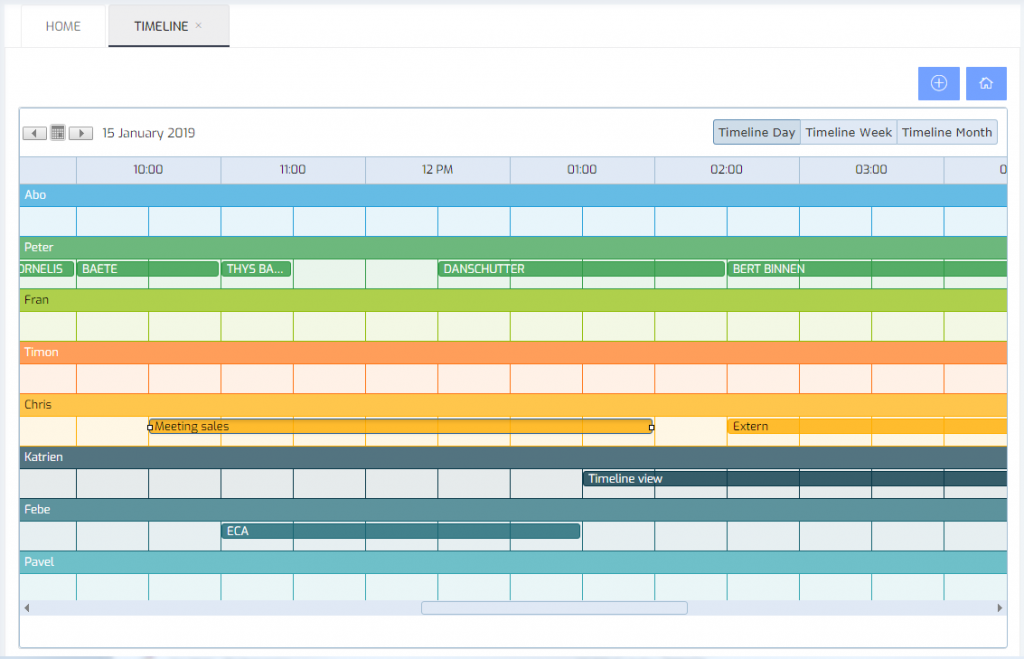The width and height of the screenshot is (1024, 659).
Task: Switch to Timeline Week view
Action: click(848, 132)
